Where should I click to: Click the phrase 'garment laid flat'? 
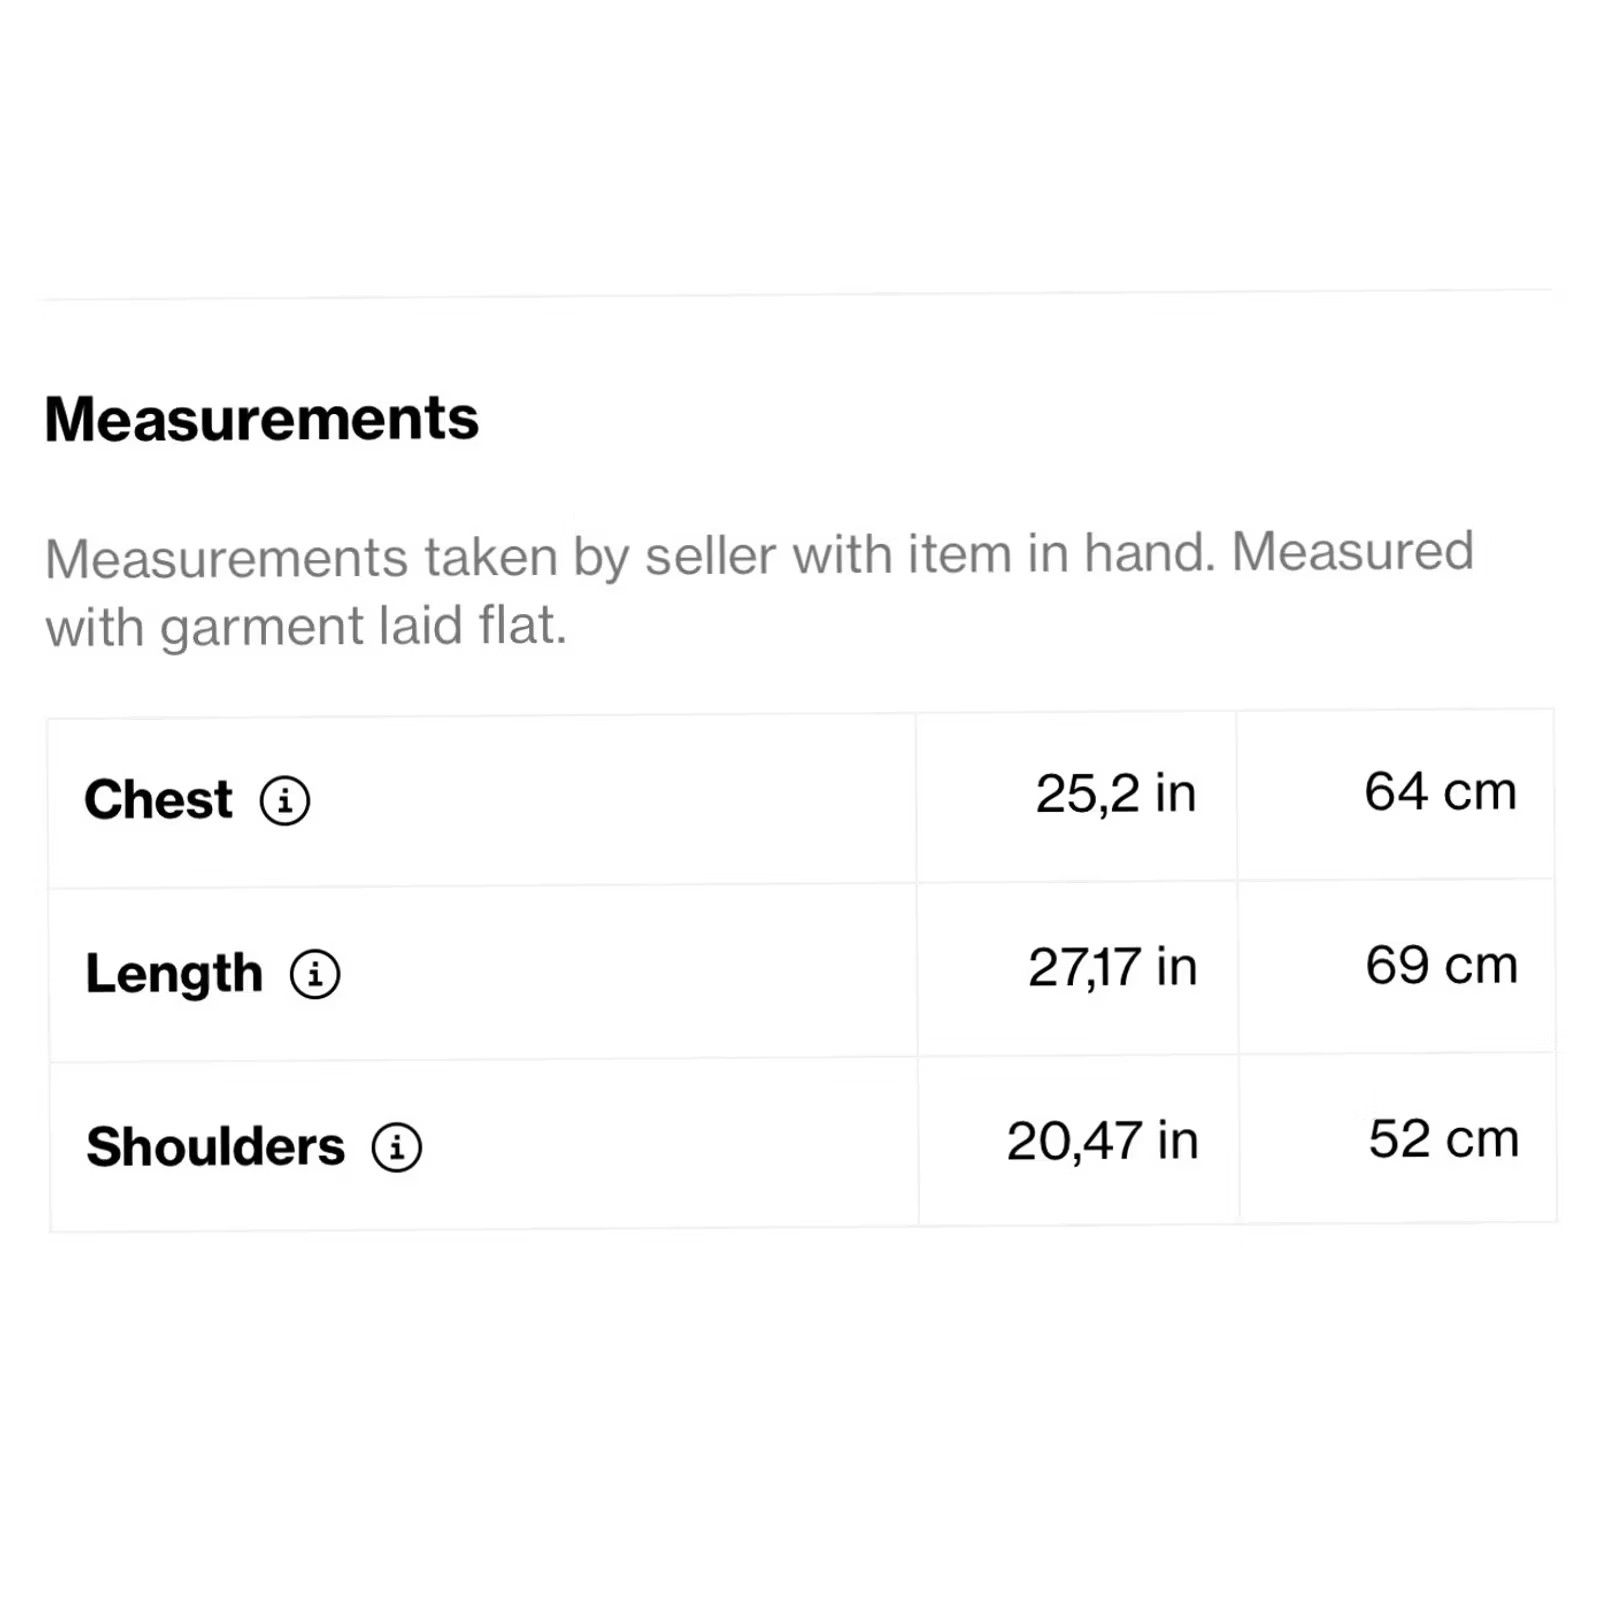click(364, 628)
